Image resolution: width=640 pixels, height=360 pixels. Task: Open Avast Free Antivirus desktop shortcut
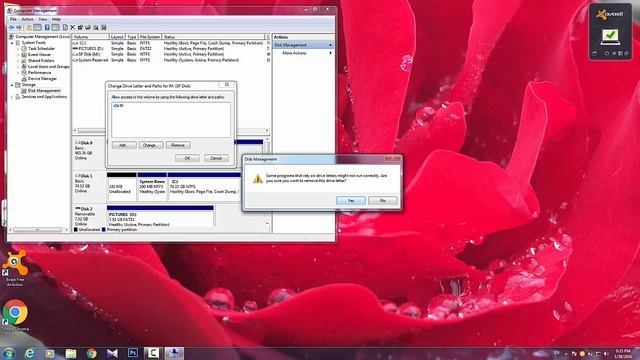click(x=15, y=267)
